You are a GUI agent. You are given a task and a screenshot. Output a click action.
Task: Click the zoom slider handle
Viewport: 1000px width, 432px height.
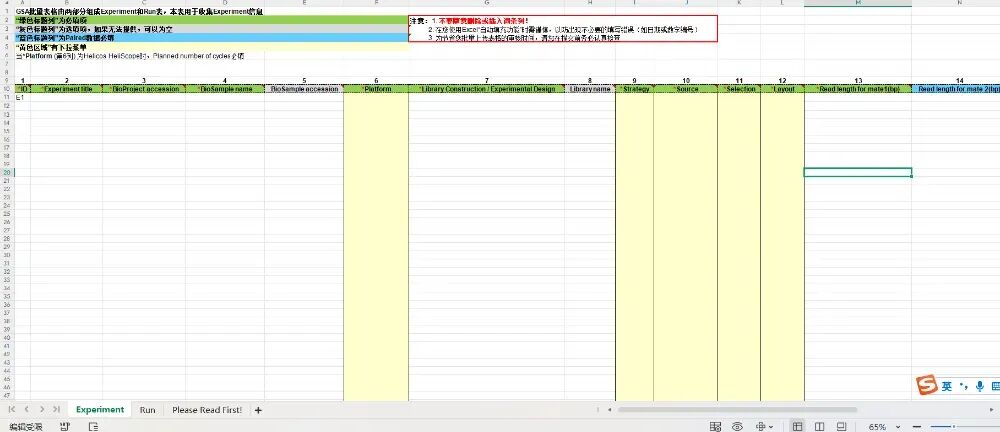pyautogui.click(x=953, y=426)
